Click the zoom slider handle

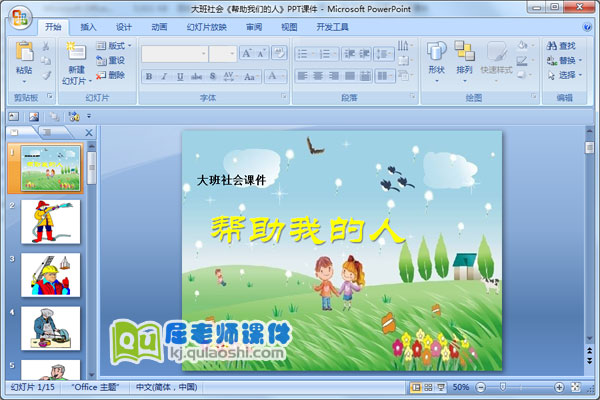click(503, 387)
